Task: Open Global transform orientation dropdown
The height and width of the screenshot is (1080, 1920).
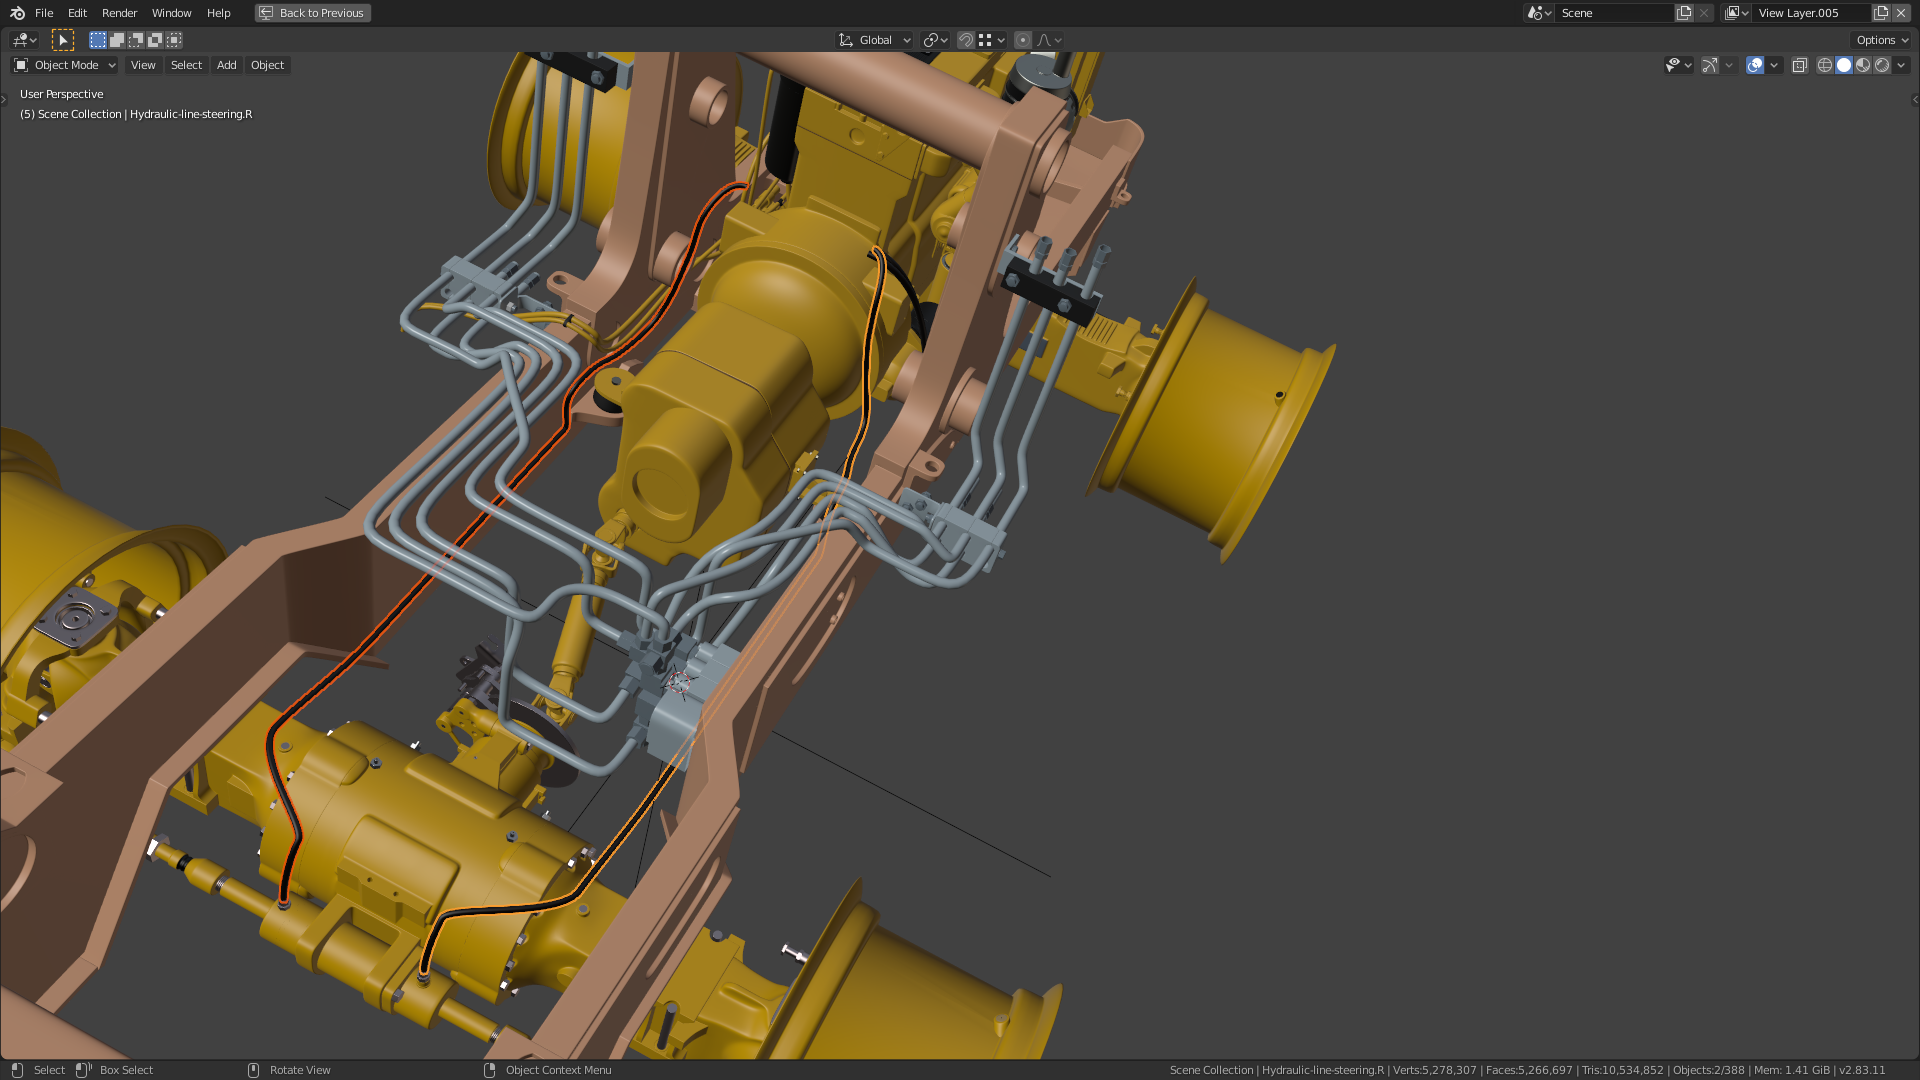Action: (x=875, y=40)
